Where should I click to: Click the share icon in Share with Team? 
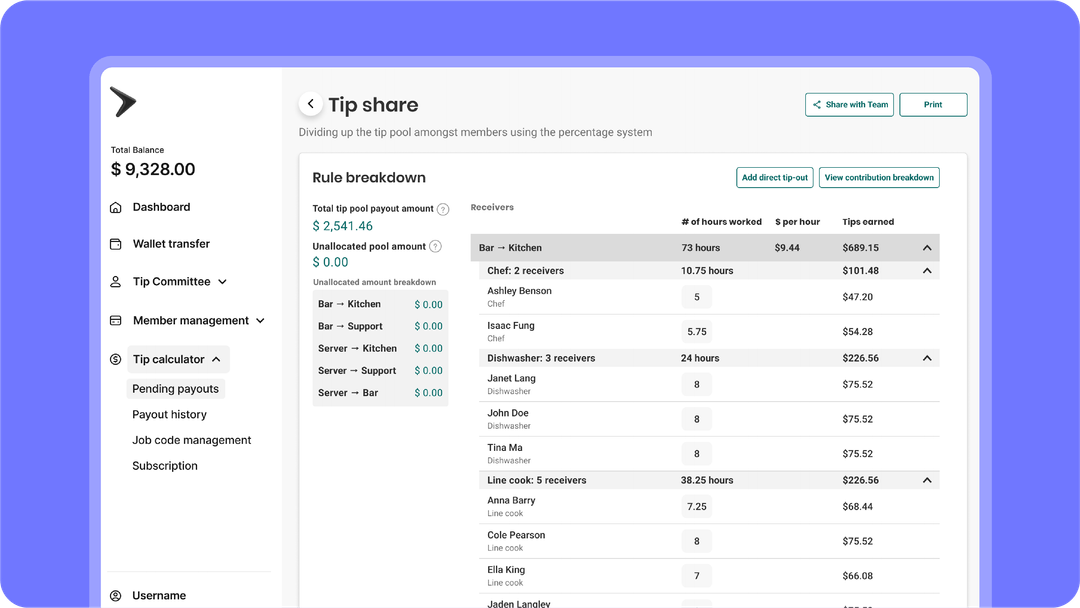pos(817,104)
